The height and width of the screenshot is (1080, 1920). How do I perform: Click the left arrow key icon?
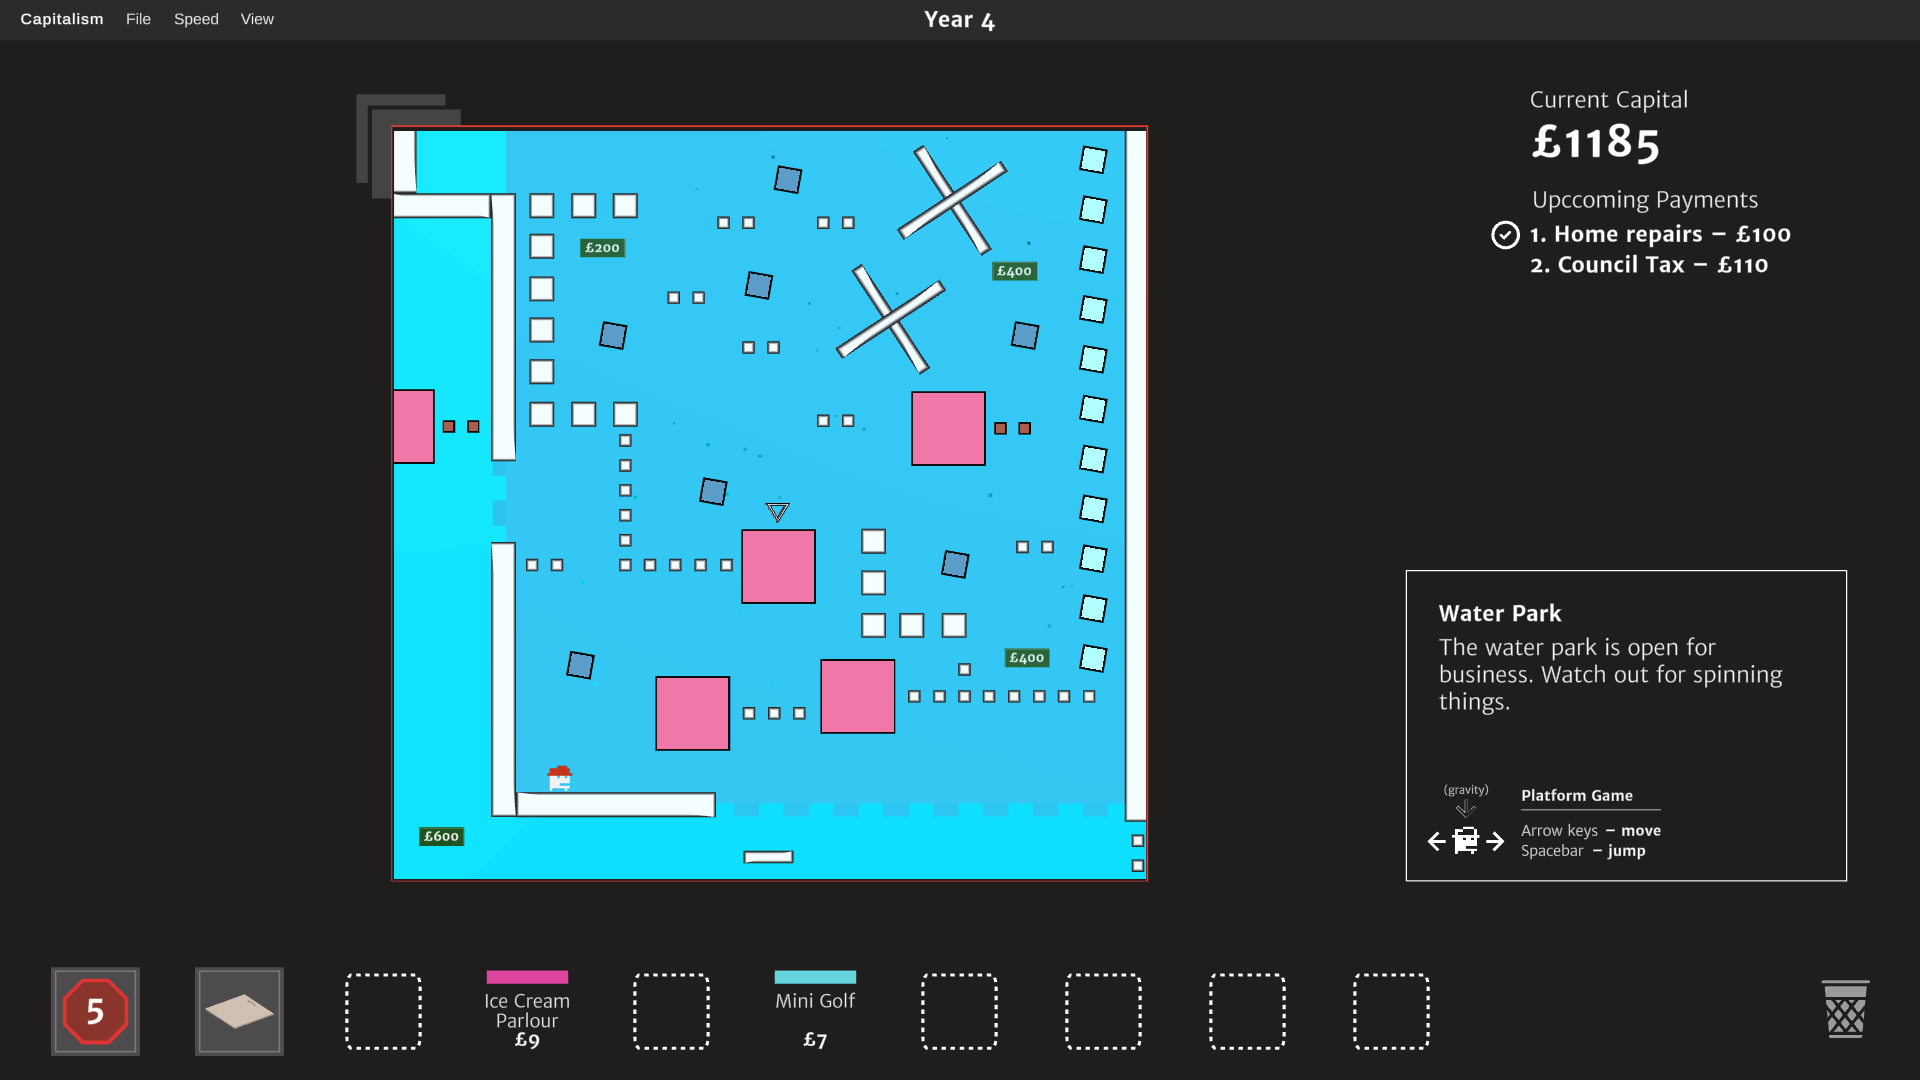[1437, 842]
